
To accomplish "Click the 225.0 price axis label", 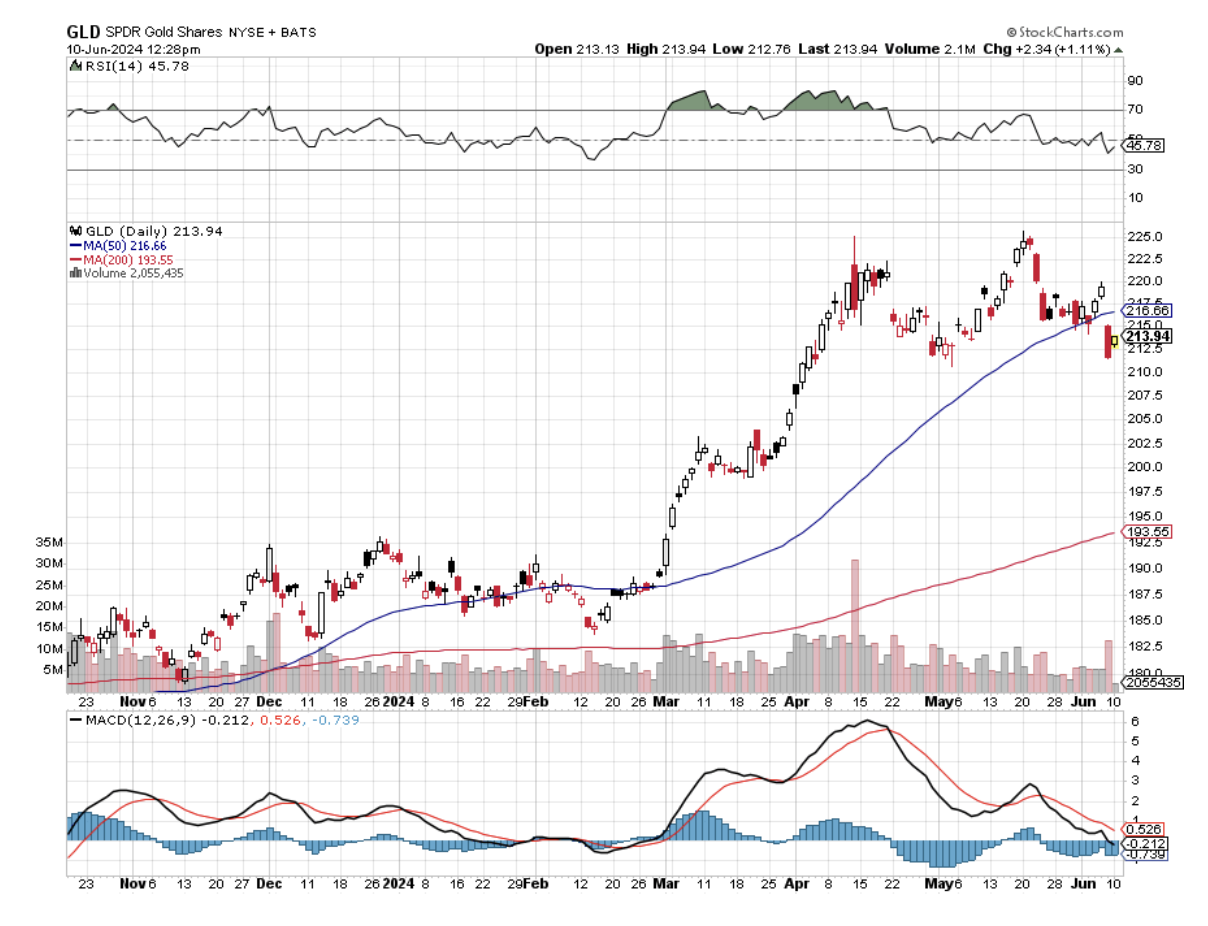I will pyautogui.click(x=1143, y=237).
